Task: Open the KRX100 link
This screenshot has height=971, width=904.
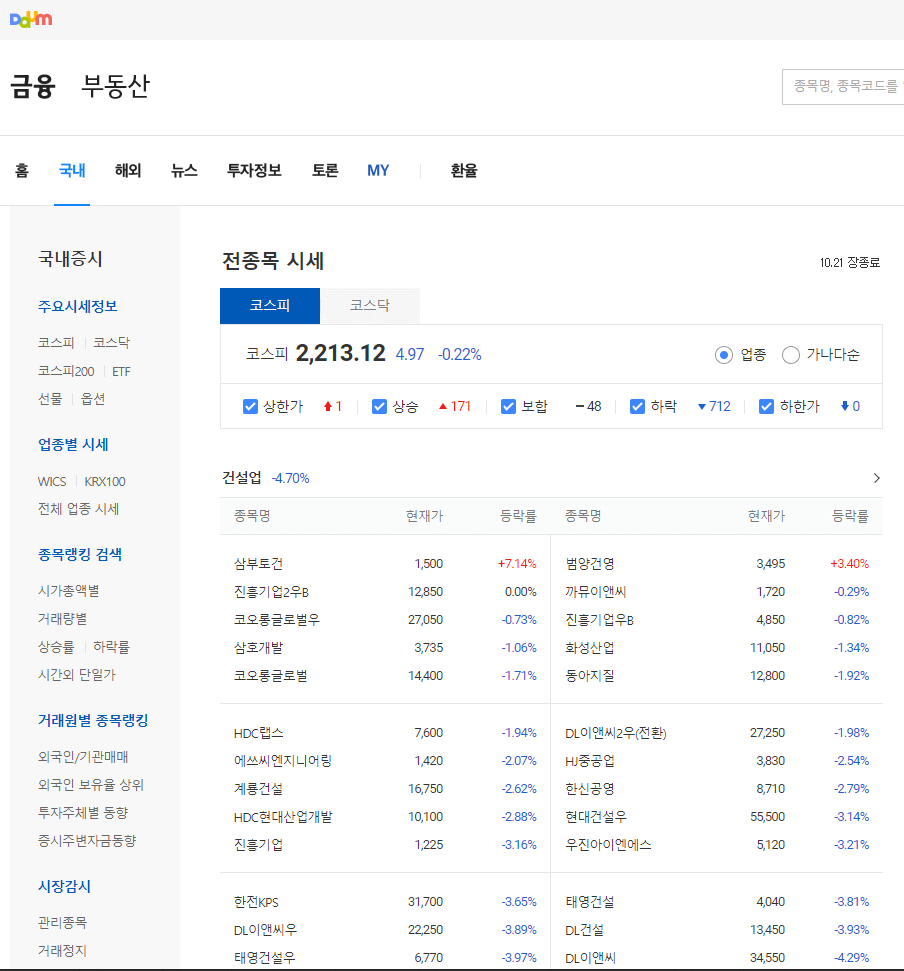Action: (x=105, y=482)
